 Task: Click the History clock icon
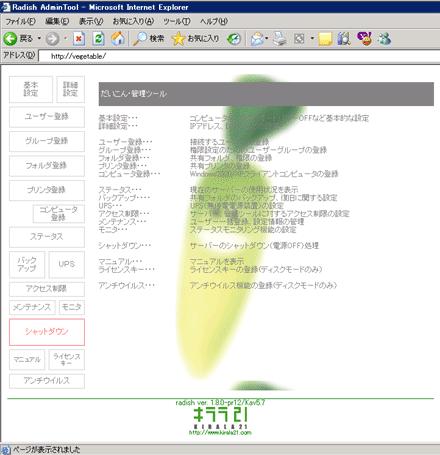(234, 39)
